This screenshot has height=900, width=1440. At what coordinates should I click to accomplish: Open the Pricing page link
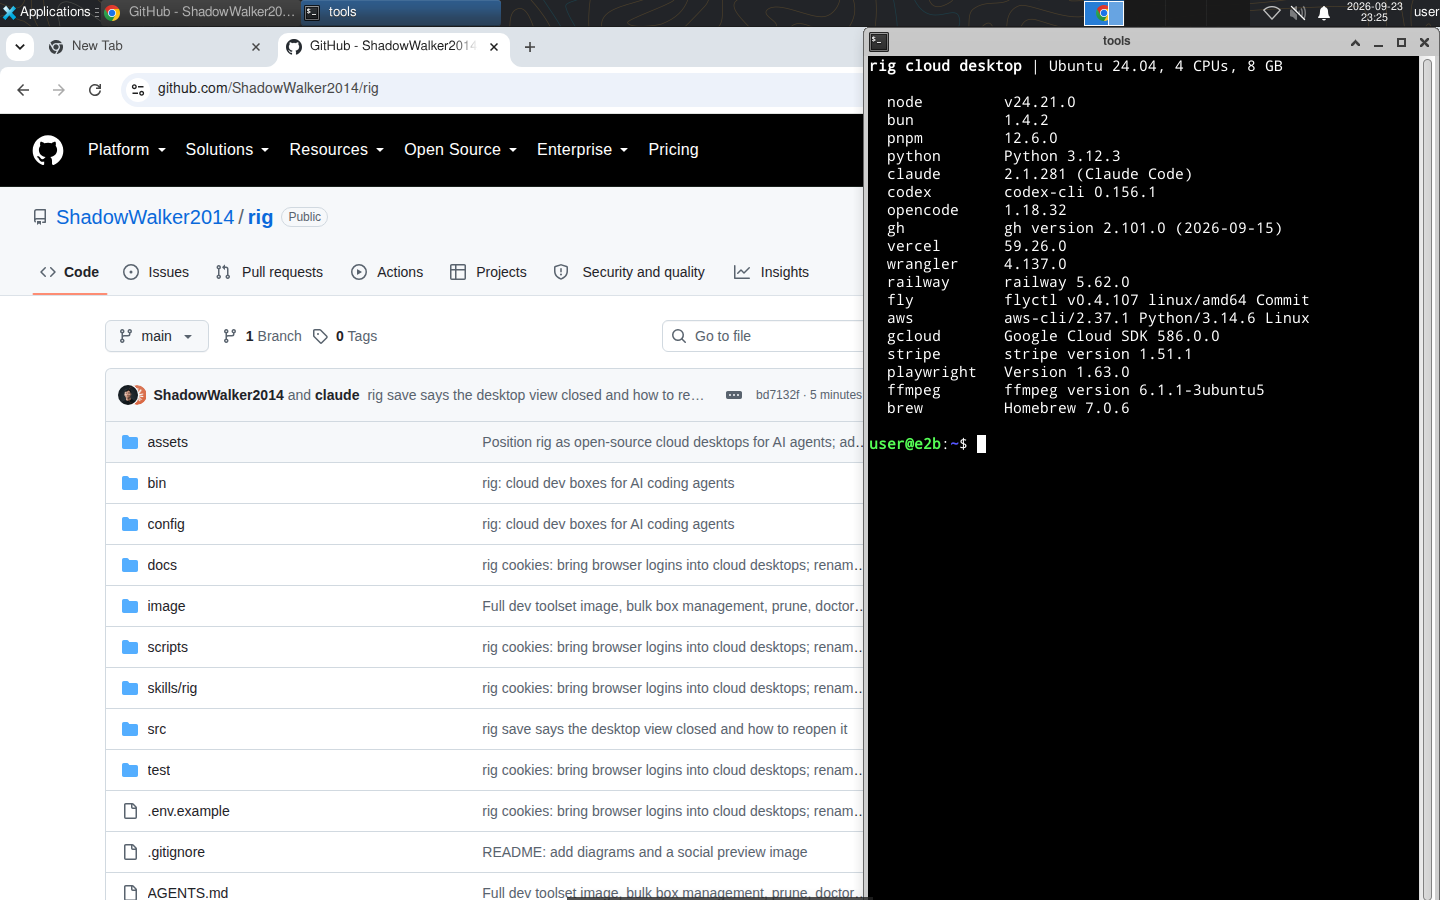[x=673, y=150]
